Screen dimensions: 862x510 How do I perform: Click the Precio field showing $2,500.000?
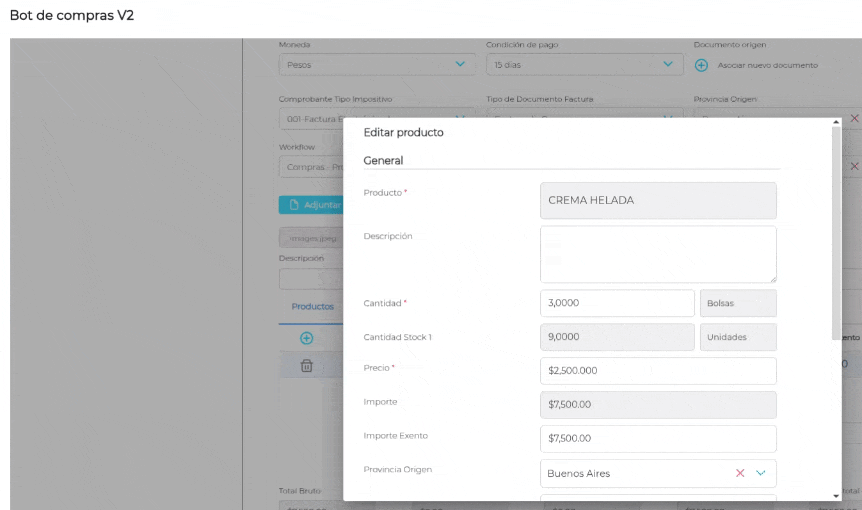[x=657, y=371]
